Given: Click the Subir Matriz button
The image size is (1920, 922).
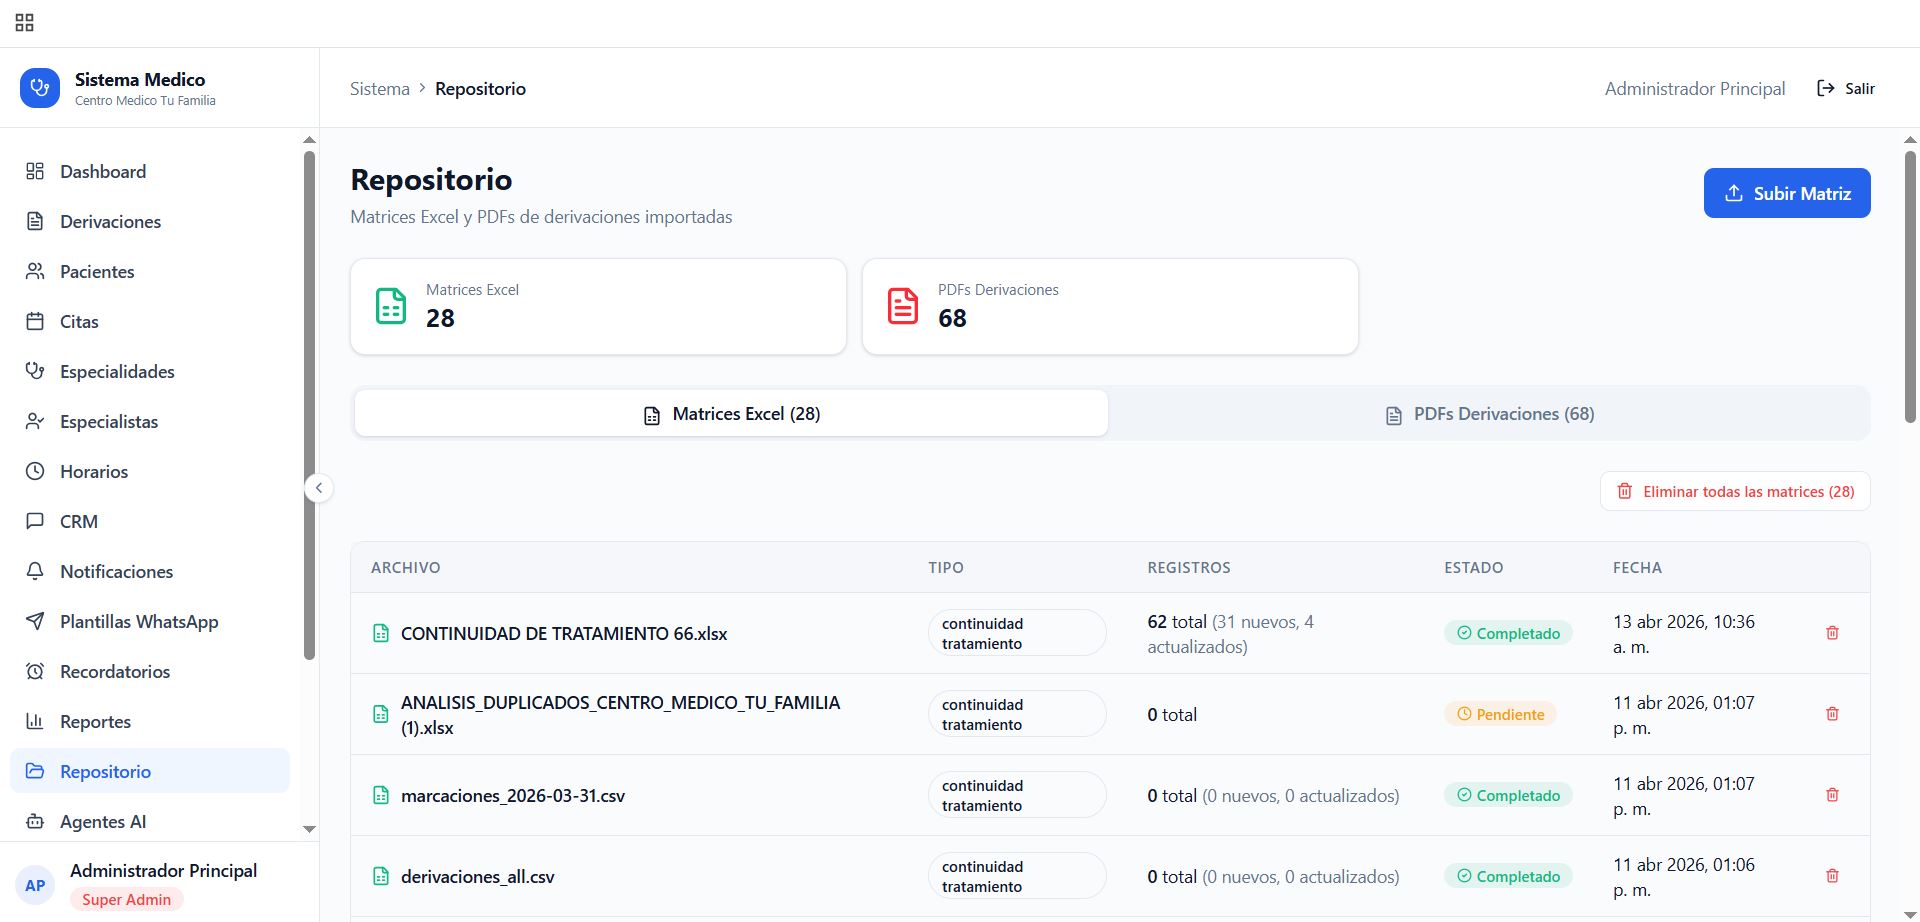Looking at the screenshot, I should [1786, 192].
